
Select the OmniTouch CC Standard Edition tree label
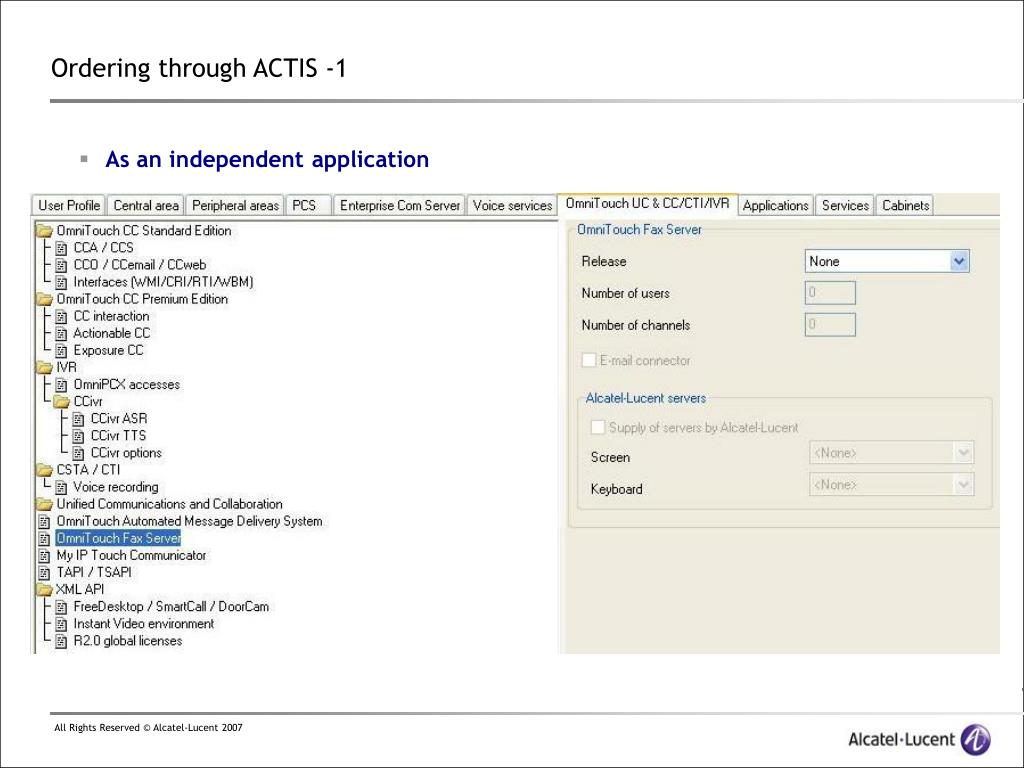(144, 231)
